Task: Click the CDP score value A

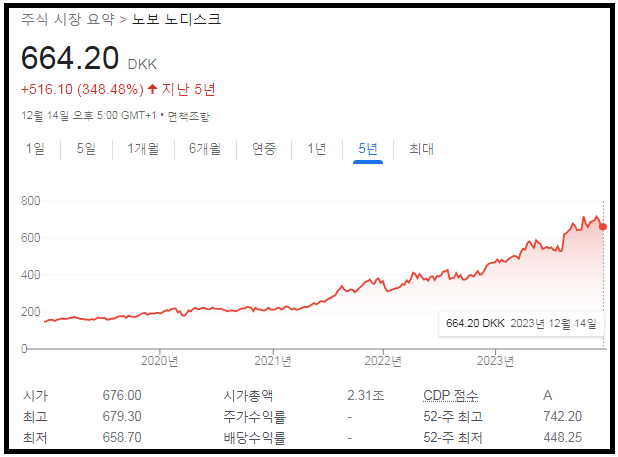Action: [x=548, y=395]
